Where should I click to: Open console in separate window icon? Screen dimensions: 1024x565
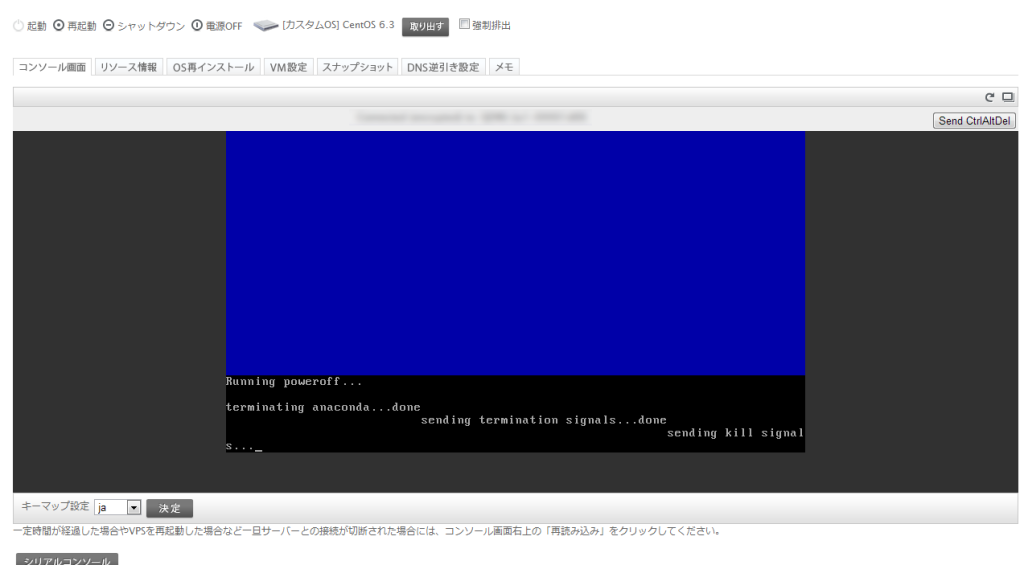coord(1007,97)
